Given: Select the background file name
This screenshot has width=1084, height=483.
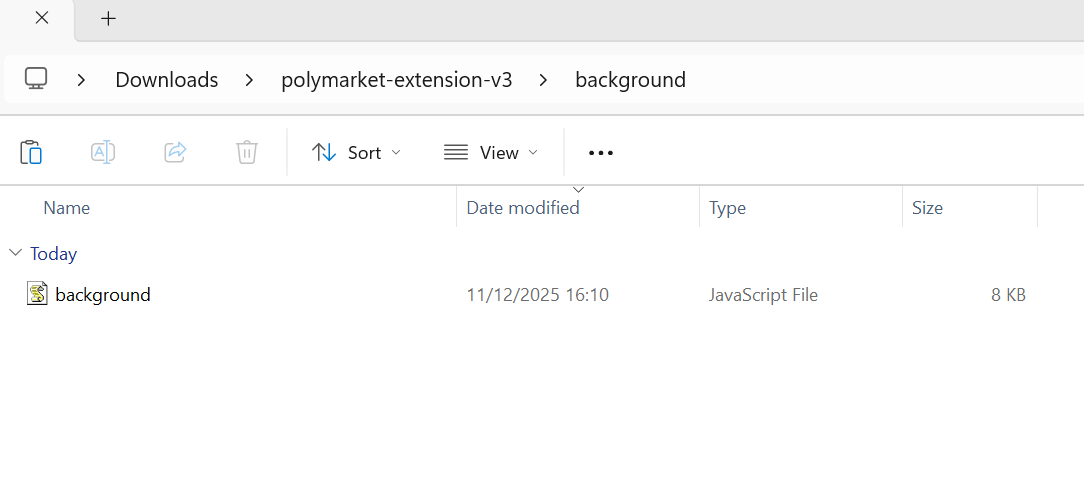Looking at the screenshot, I should tap(103, 295).
